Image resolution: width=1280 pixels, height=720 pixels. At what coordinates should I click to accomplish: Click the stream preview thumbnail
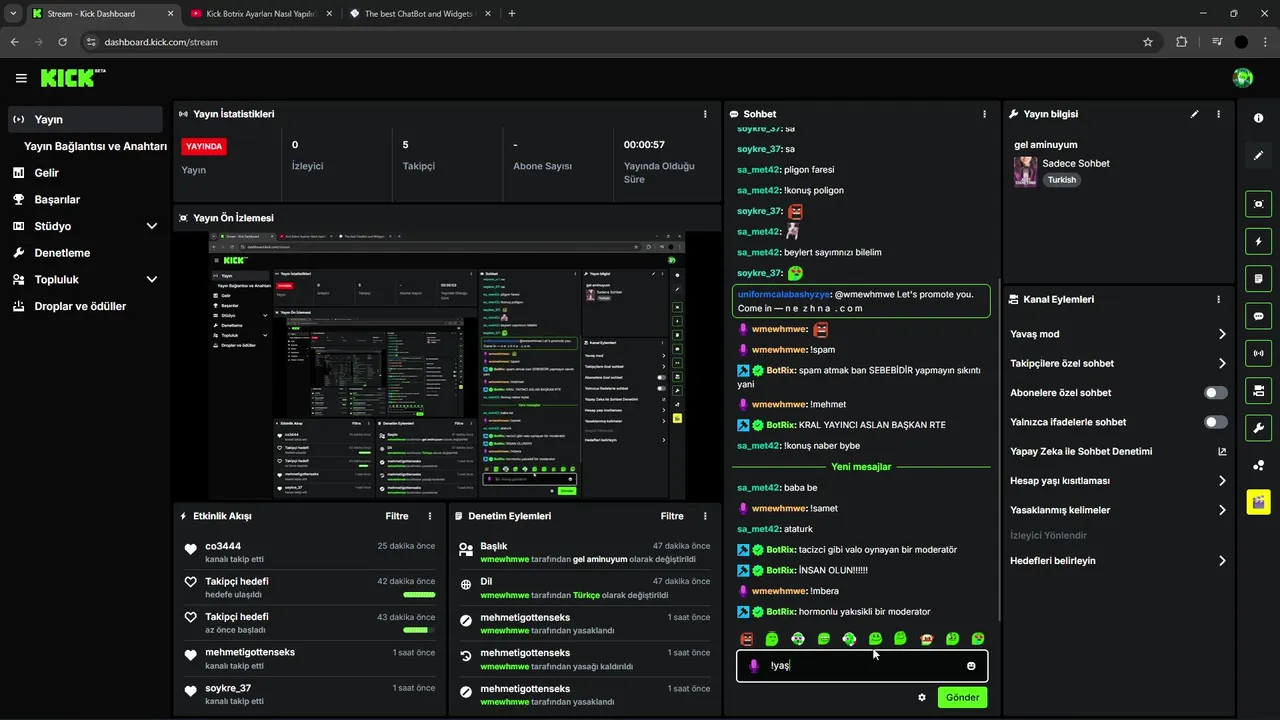pos(447,366)
